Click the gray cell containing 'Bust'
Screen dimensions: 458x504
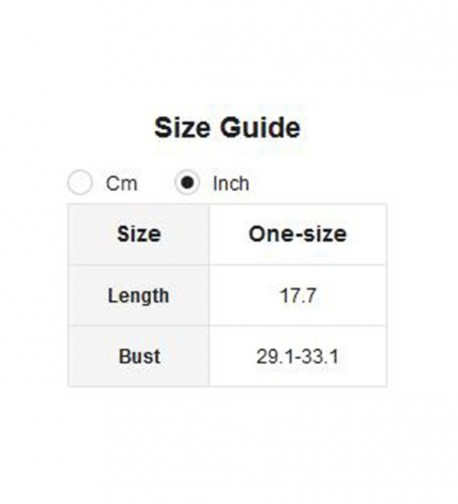139,356
